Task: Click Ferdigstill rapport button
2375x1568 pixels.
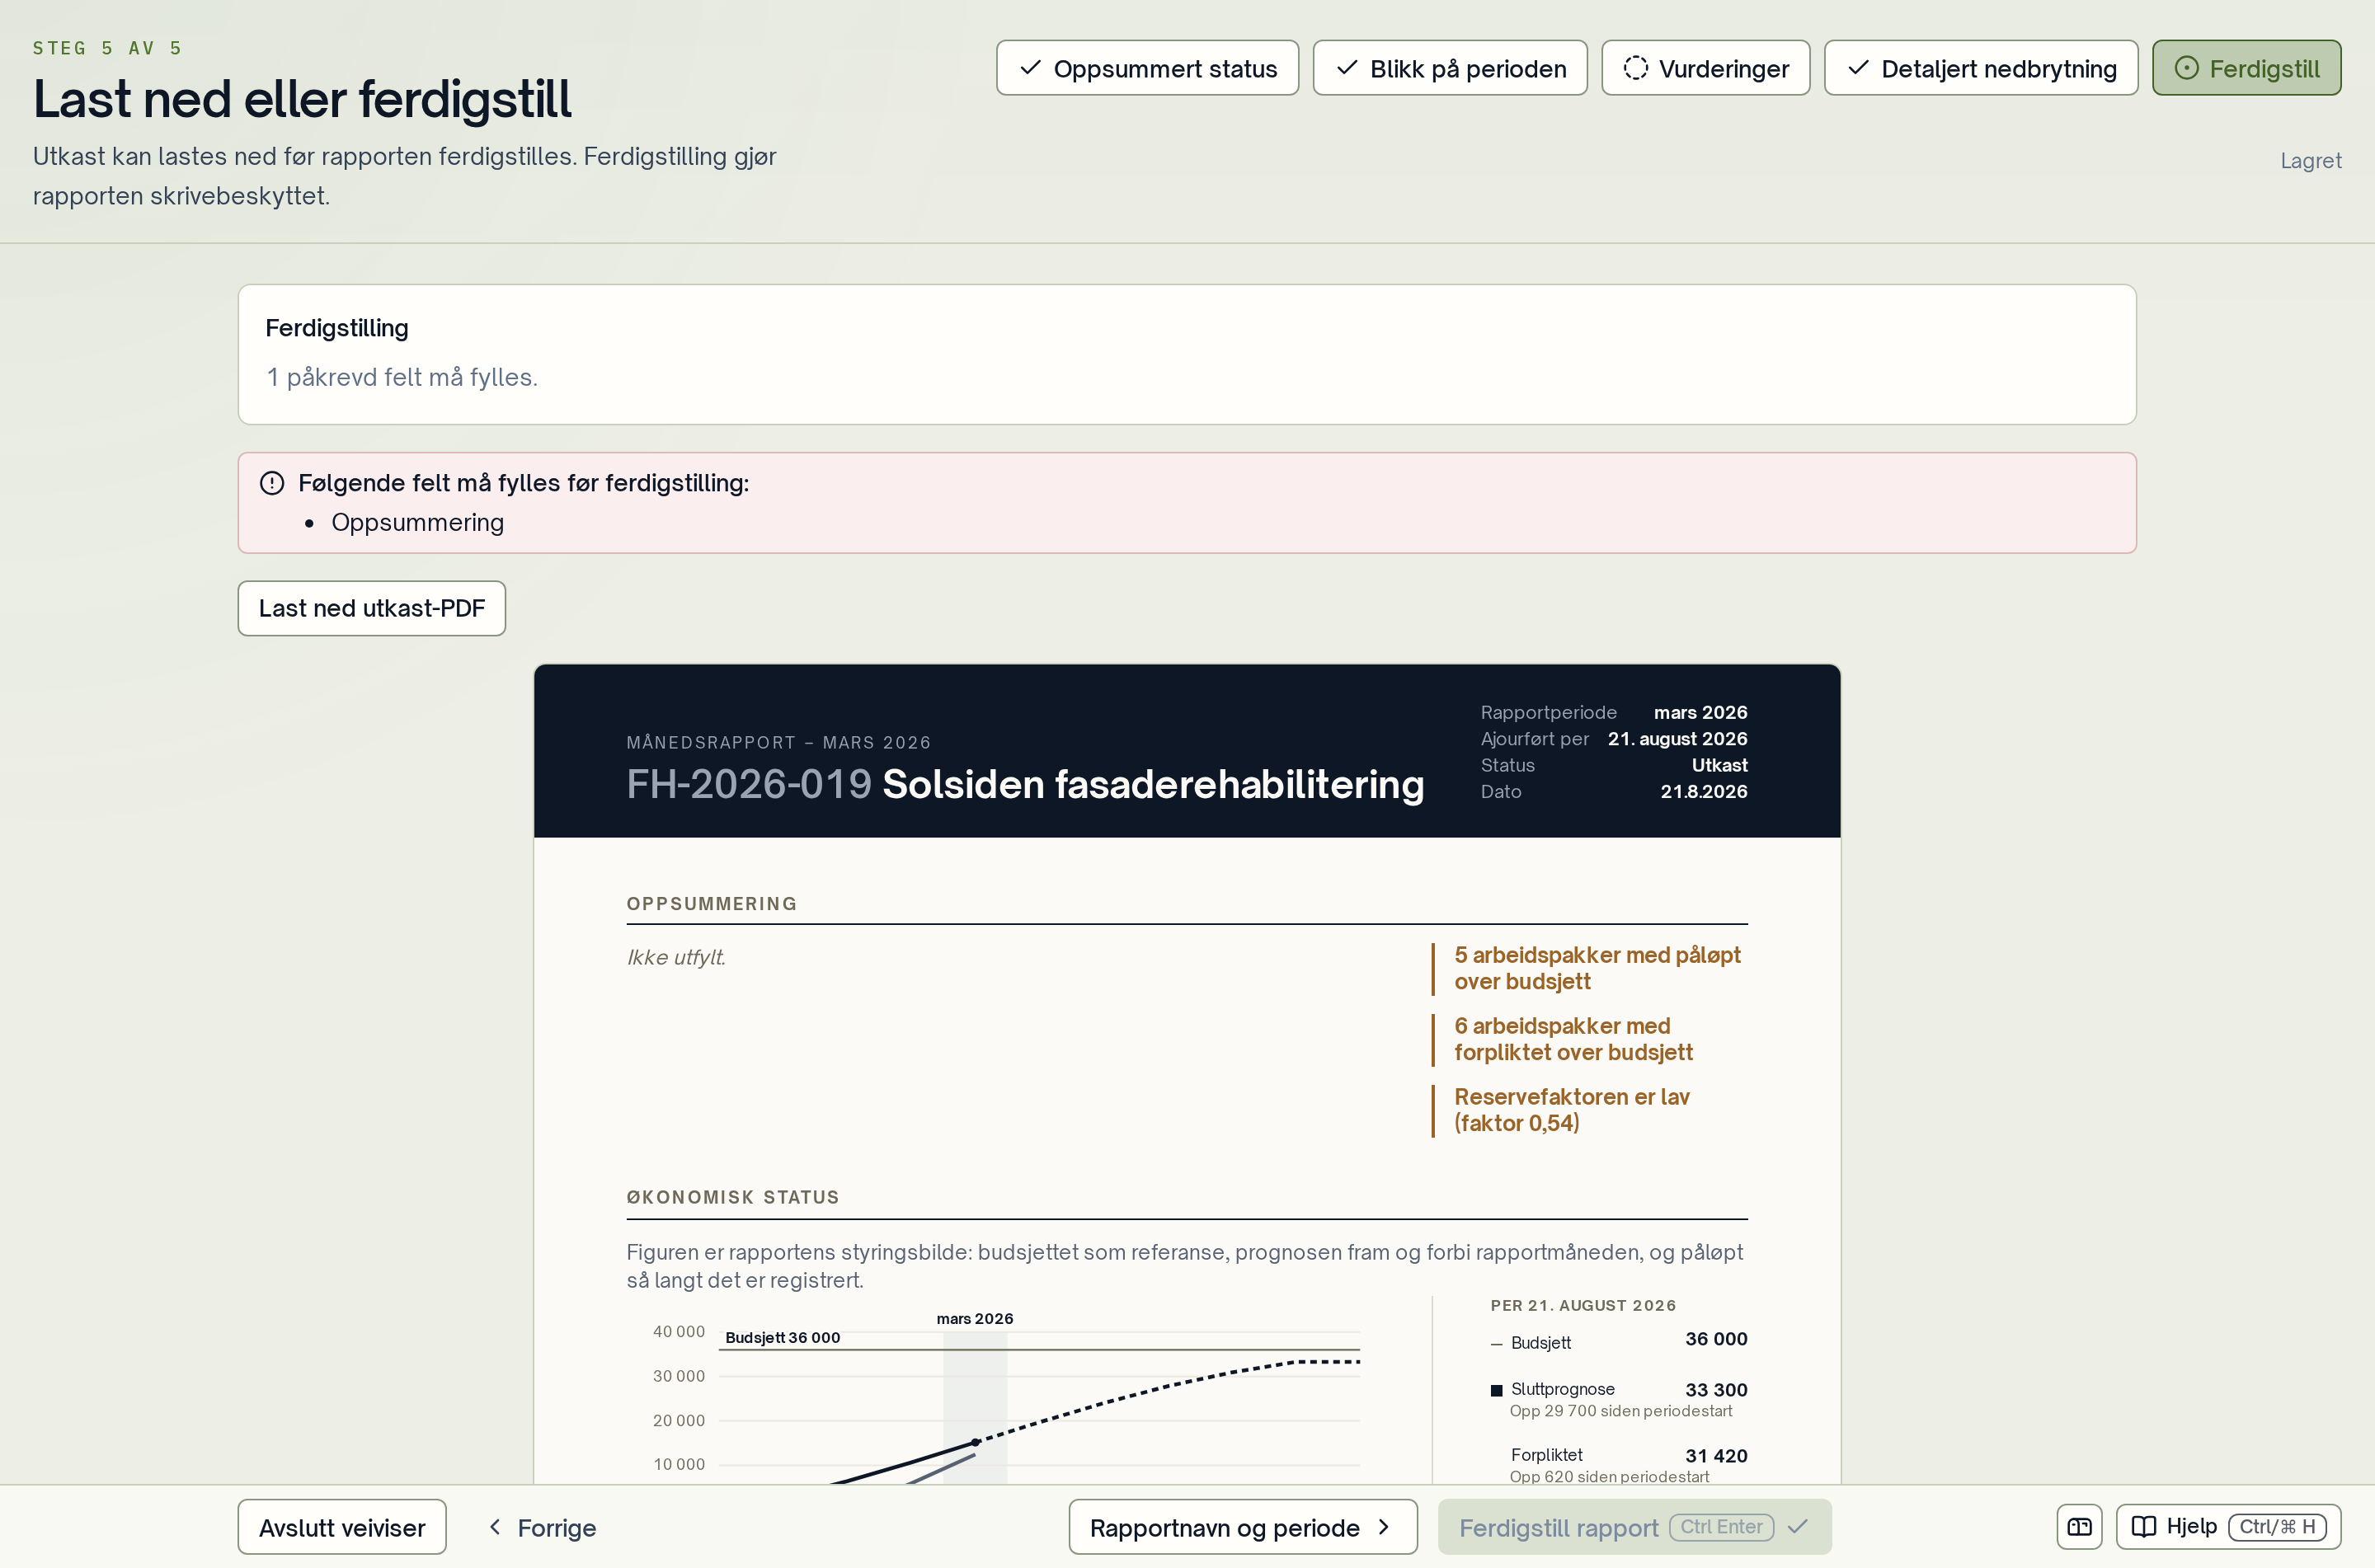Action: point(1634,1527)
